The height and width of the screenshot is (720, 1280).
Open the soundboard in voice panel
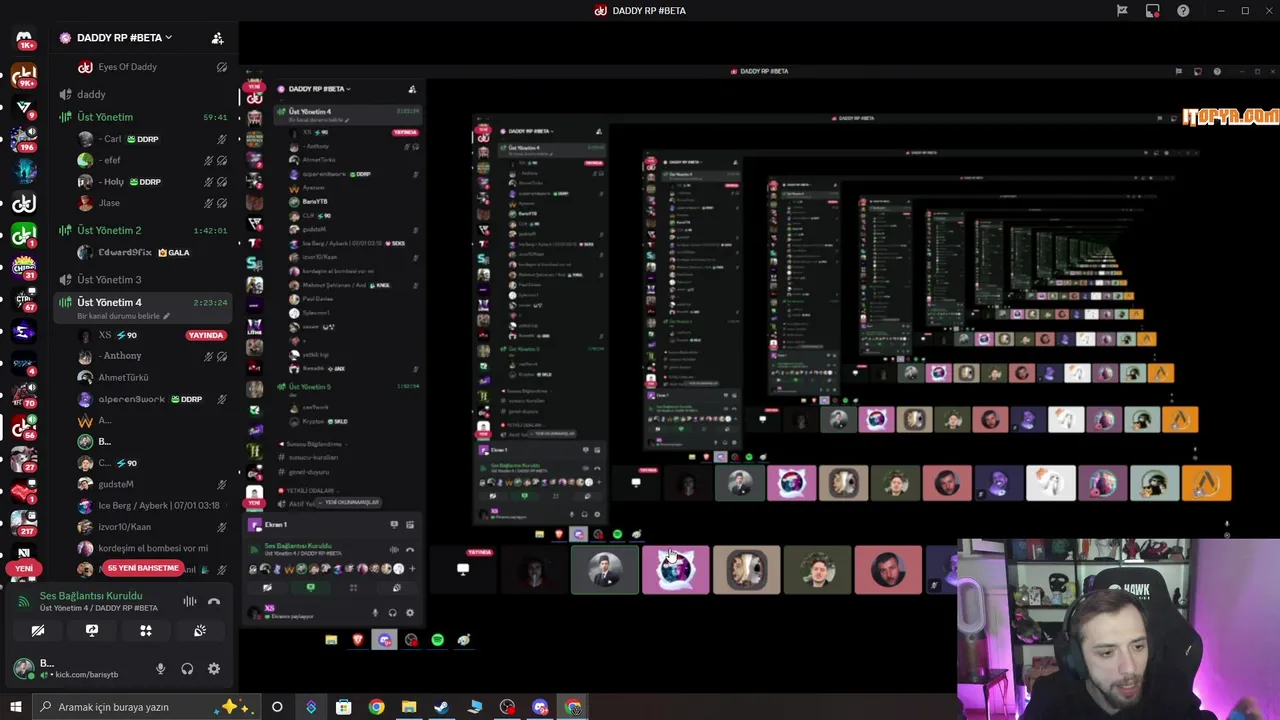click(x=200, y=631)
